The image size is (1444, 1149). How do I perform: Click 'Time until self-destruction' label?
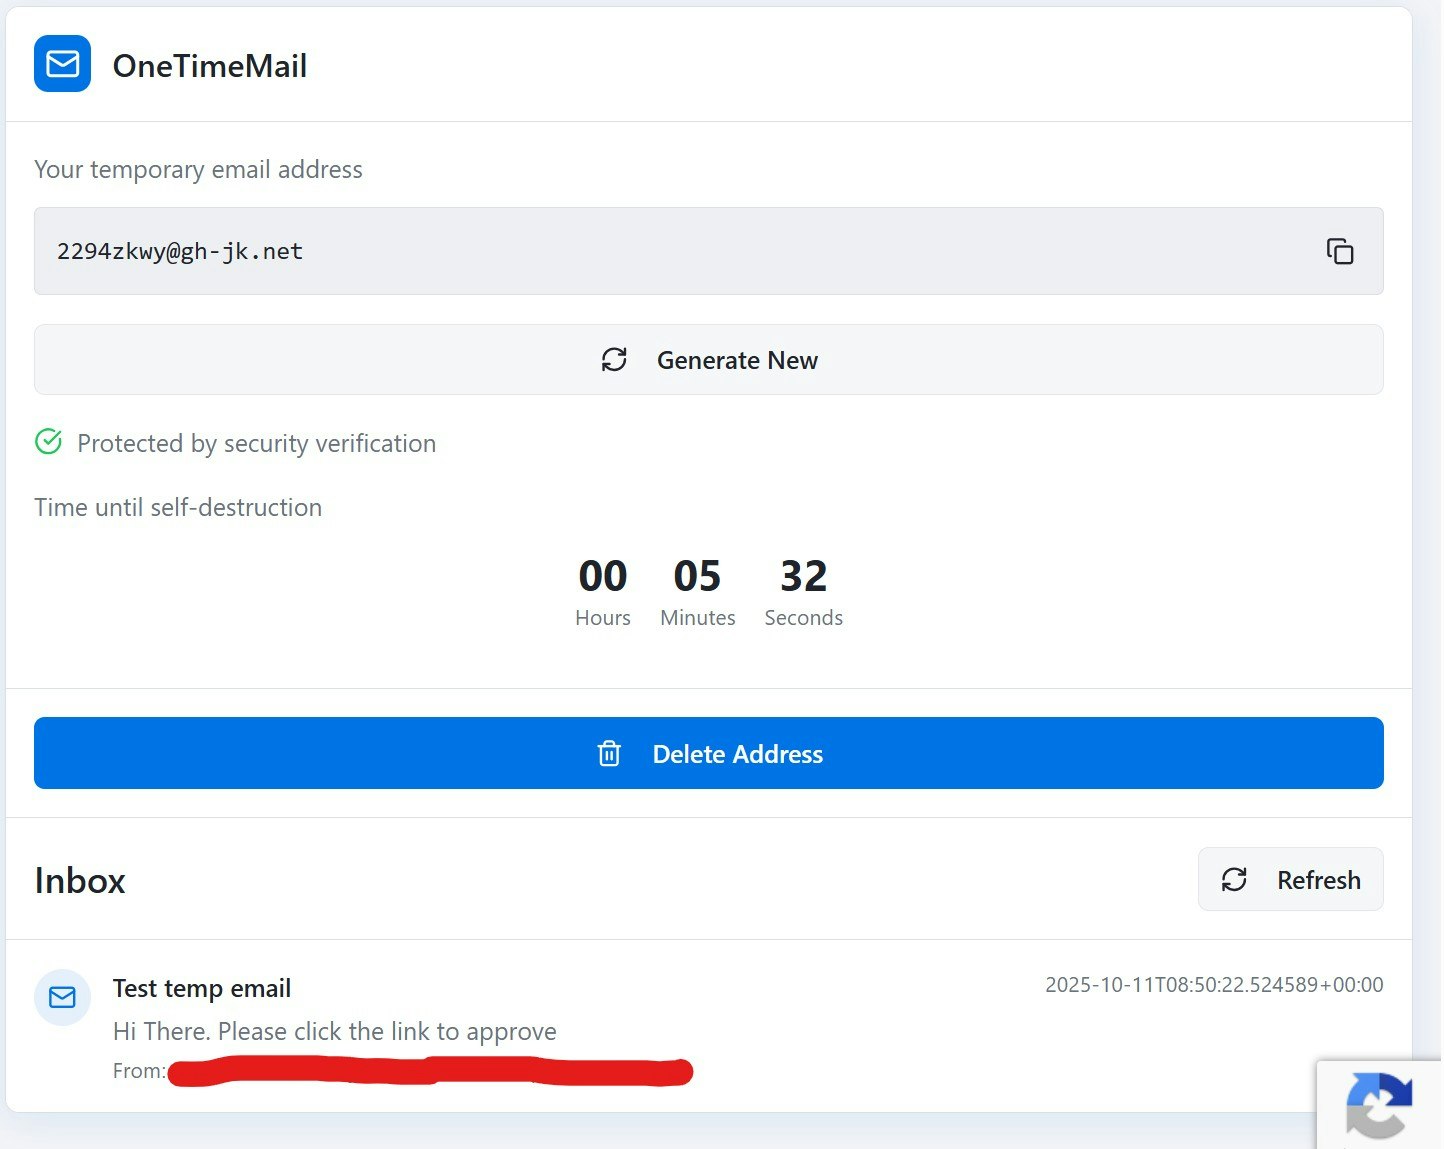pyautogui.click(x=178, y=507)
